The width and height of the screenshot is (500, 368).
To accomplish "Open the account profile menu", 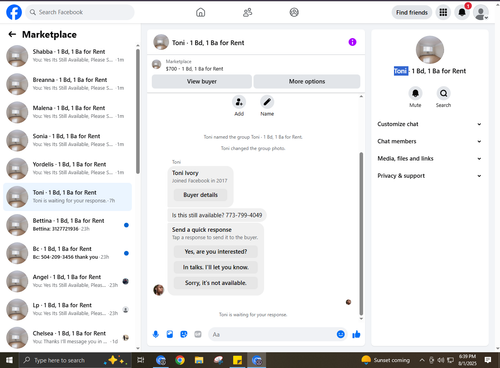I will (481, 13).
